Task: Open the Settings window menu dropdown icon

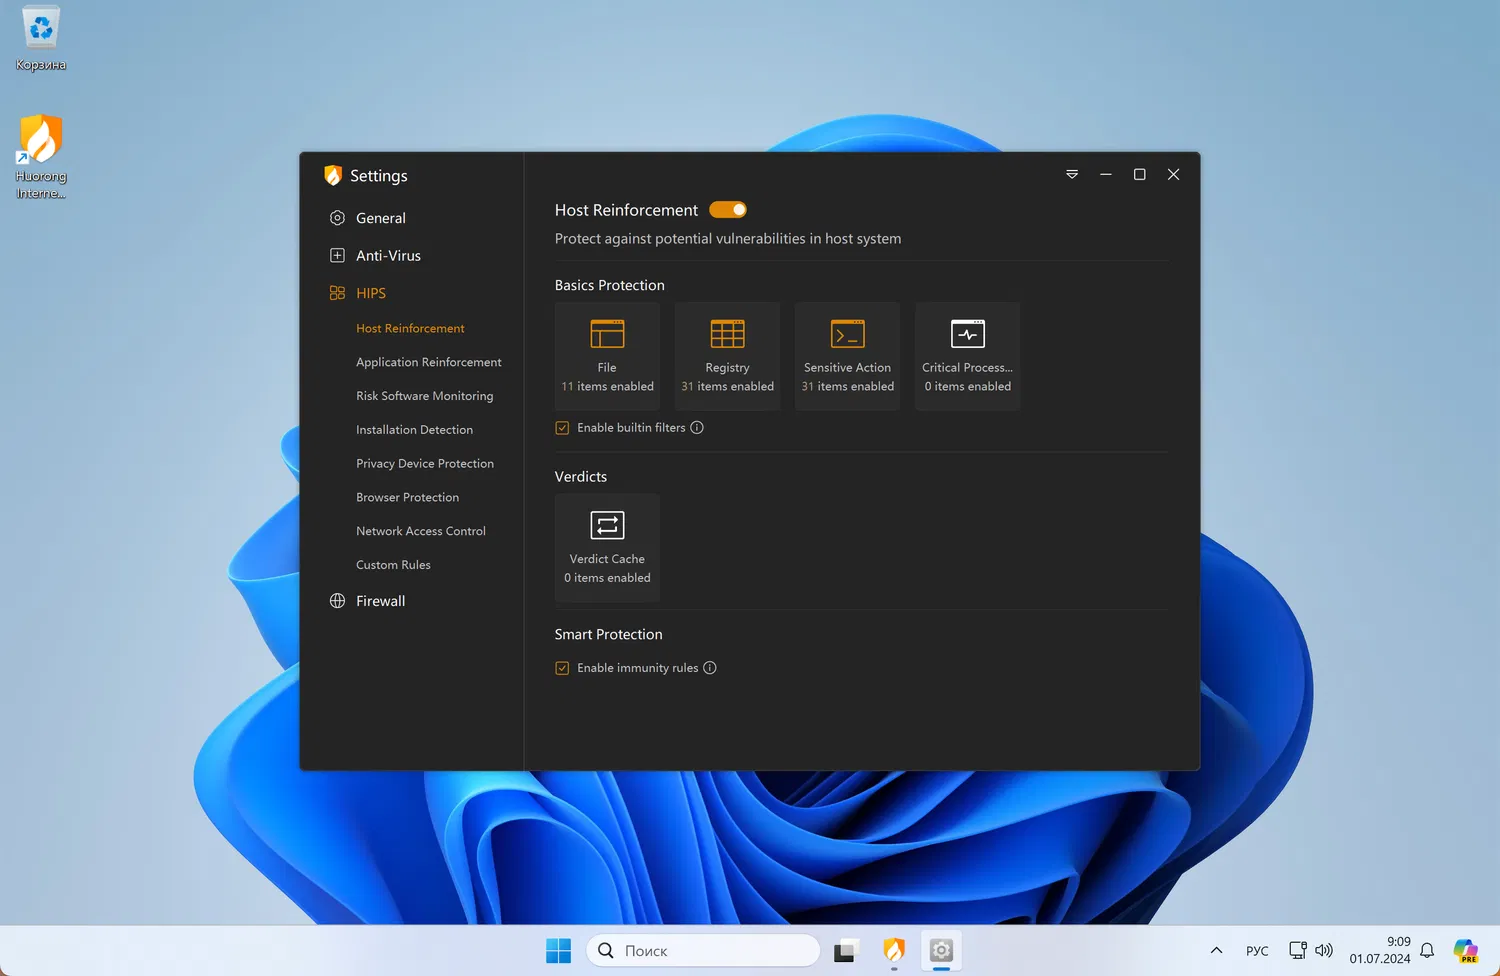Action: pos(1072,174)
